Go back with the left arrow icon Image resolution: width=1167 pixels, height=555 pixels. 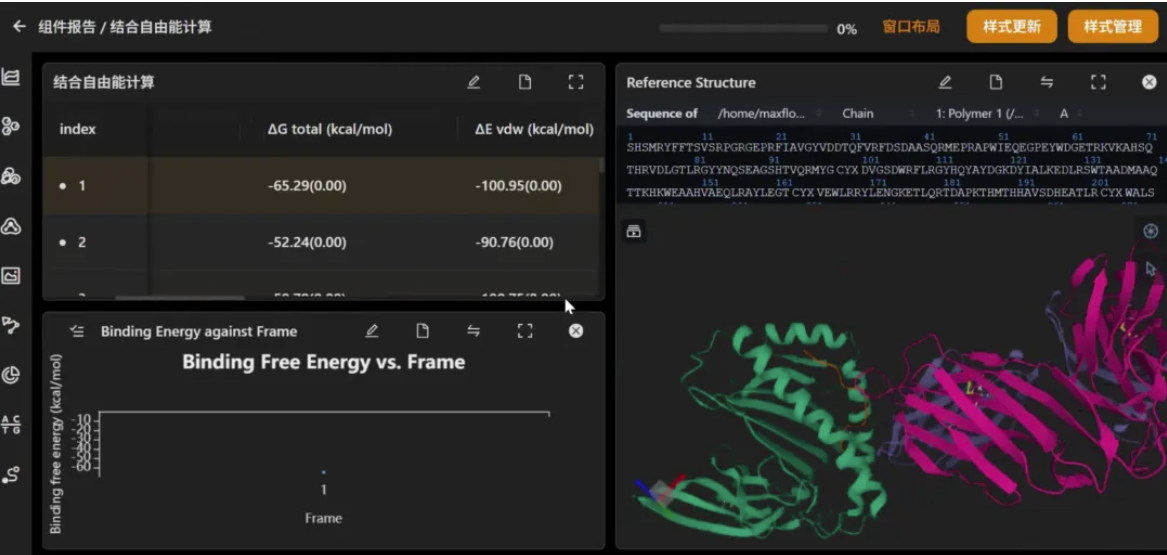(19, 27)
